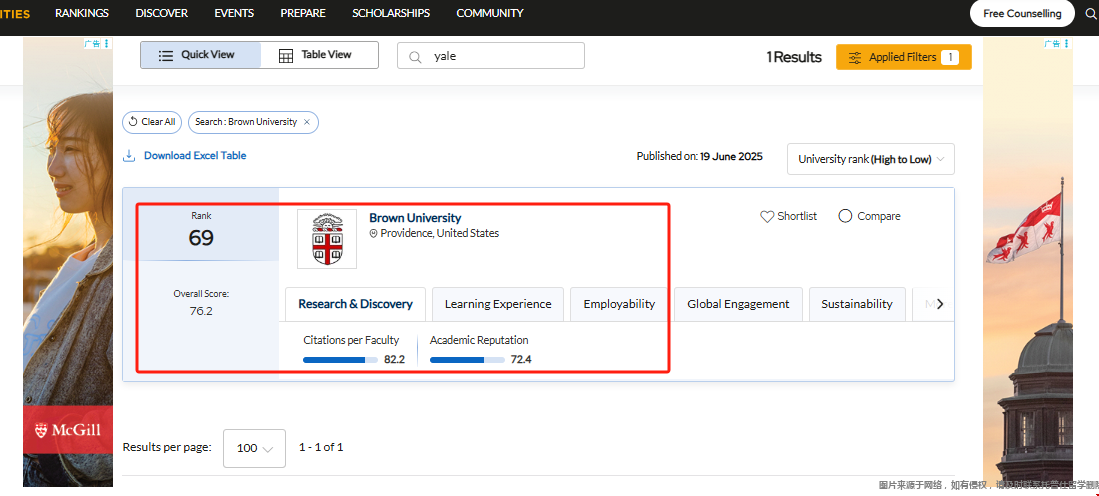Click the Citations per Faculty score bar

340,359
